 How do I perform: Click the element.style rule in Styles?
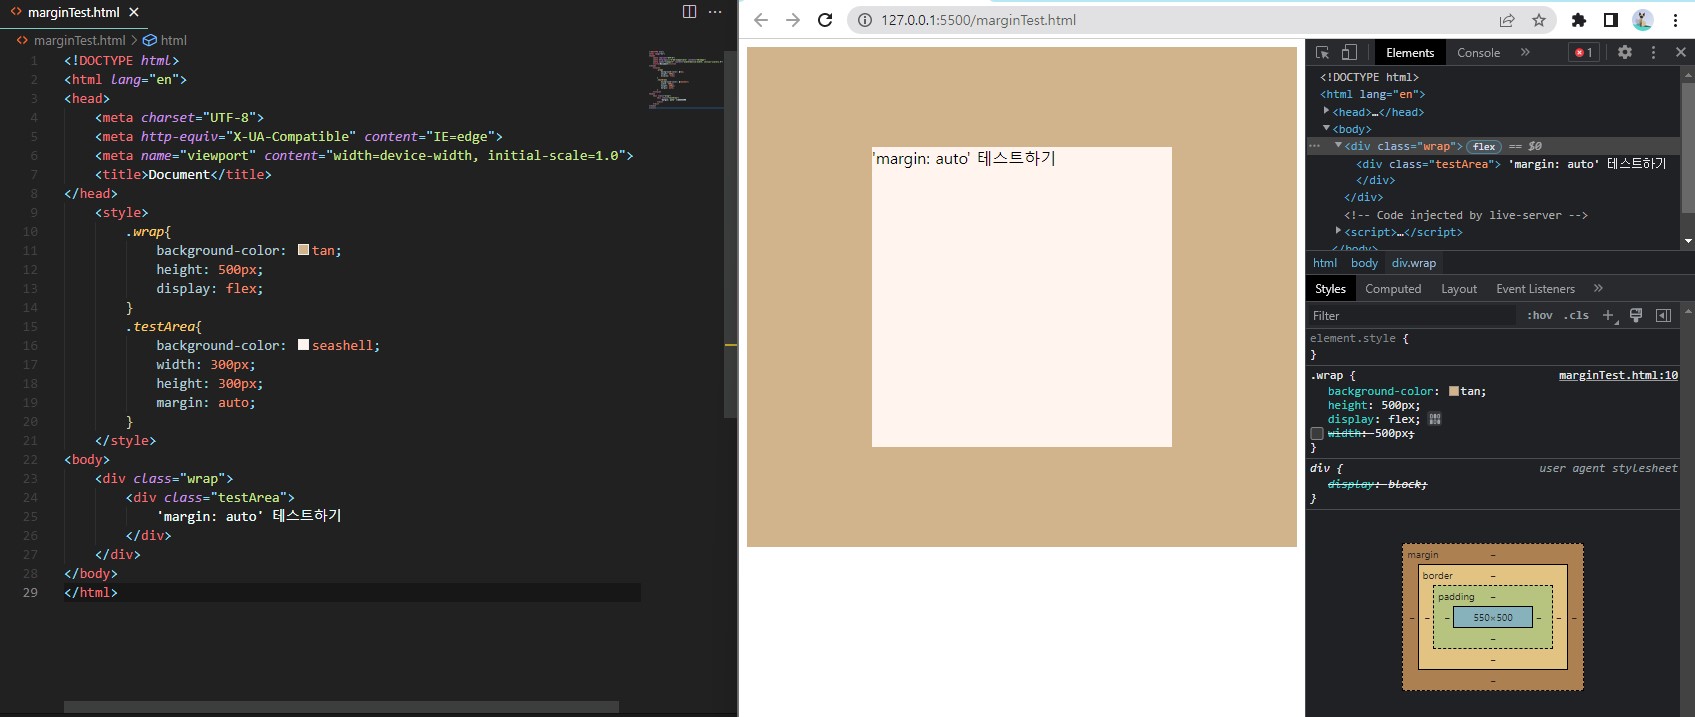(x=1359, y=339)
